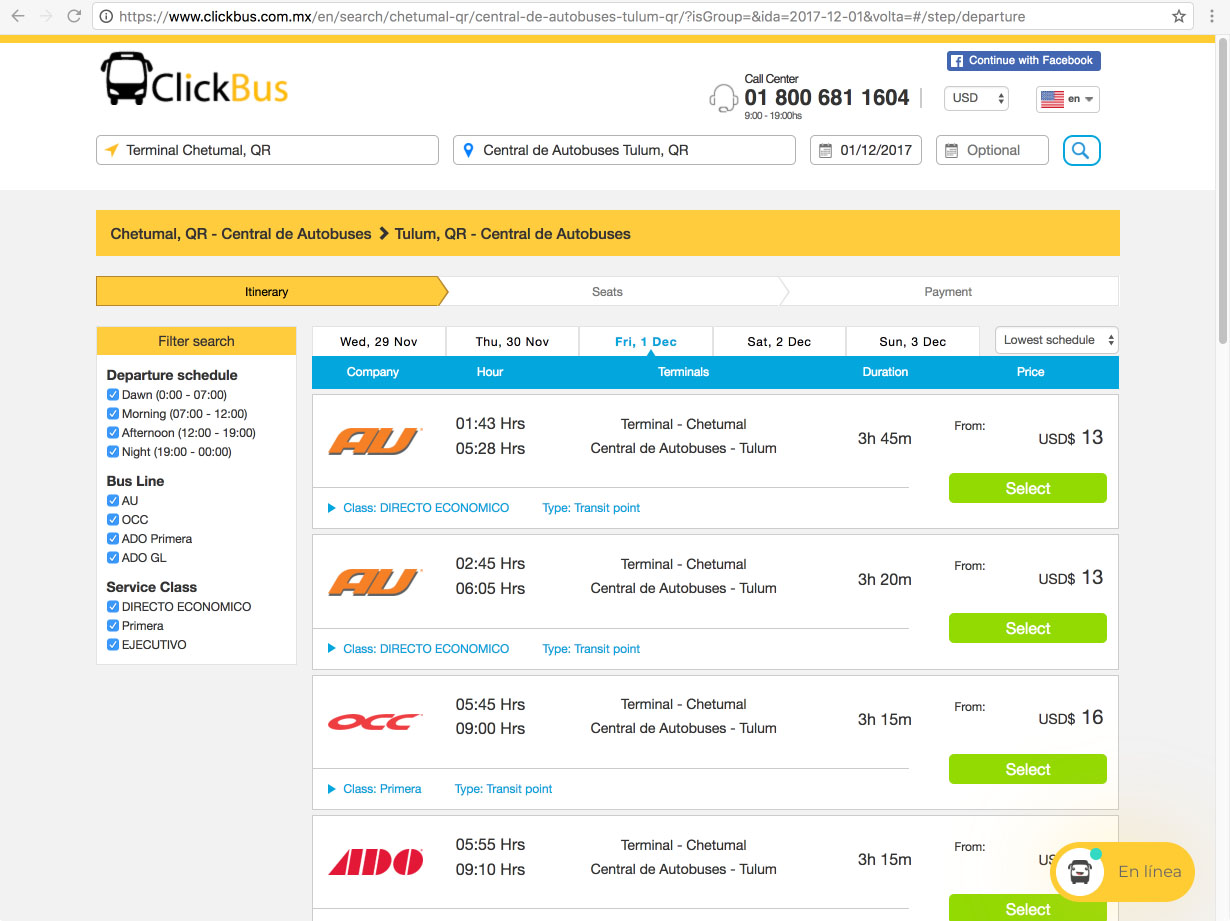Click the OCC logo on 05:45 Hrs trip
This screenshot has height=921, width=1230.
[x=376, y=721]
